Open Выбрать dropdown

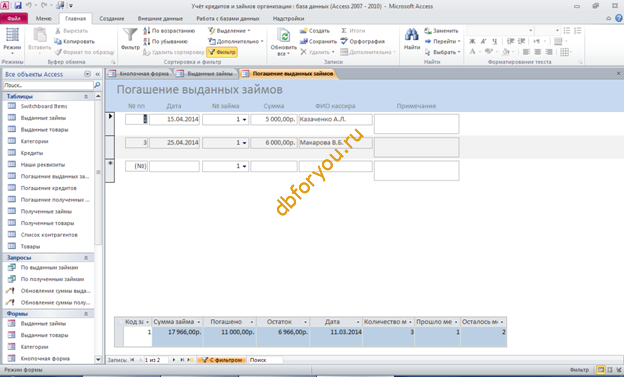[442, 52]
